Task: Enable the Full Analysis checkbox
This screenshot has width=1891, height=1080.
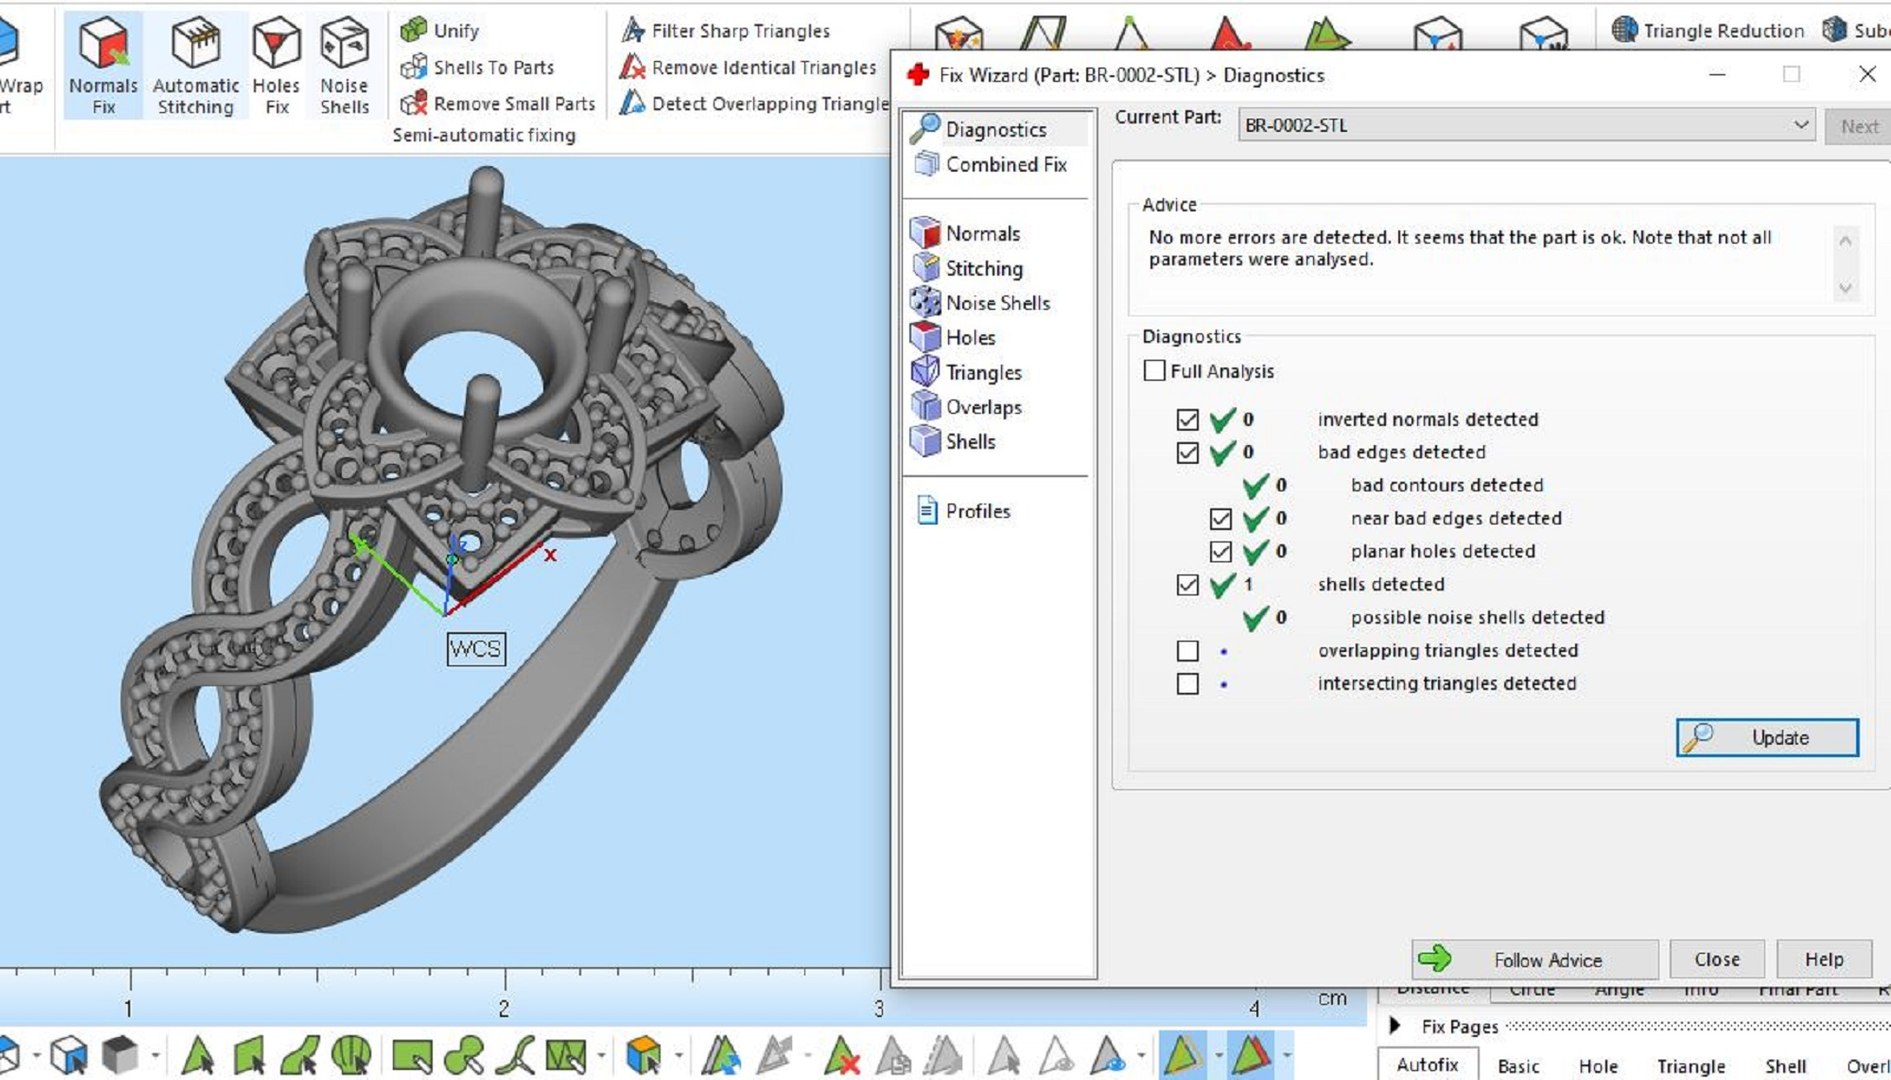Action: [1155, 371]
